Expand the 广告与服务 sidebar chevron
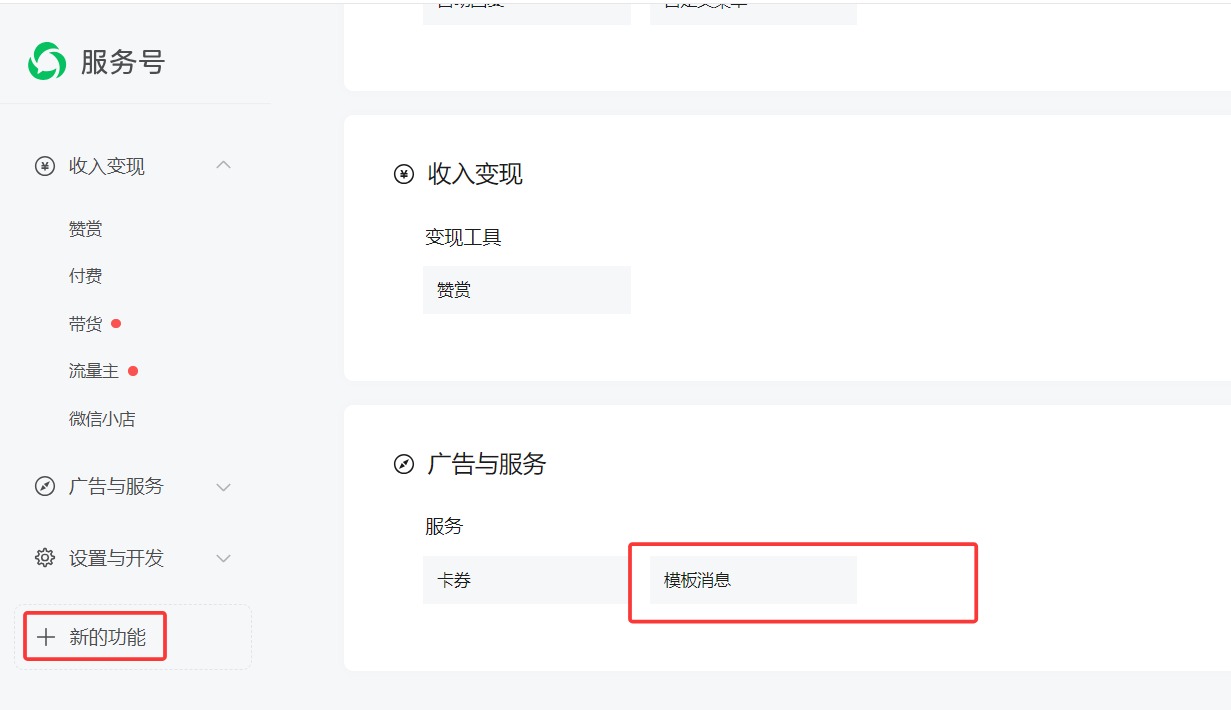 [x=224, y=487]
